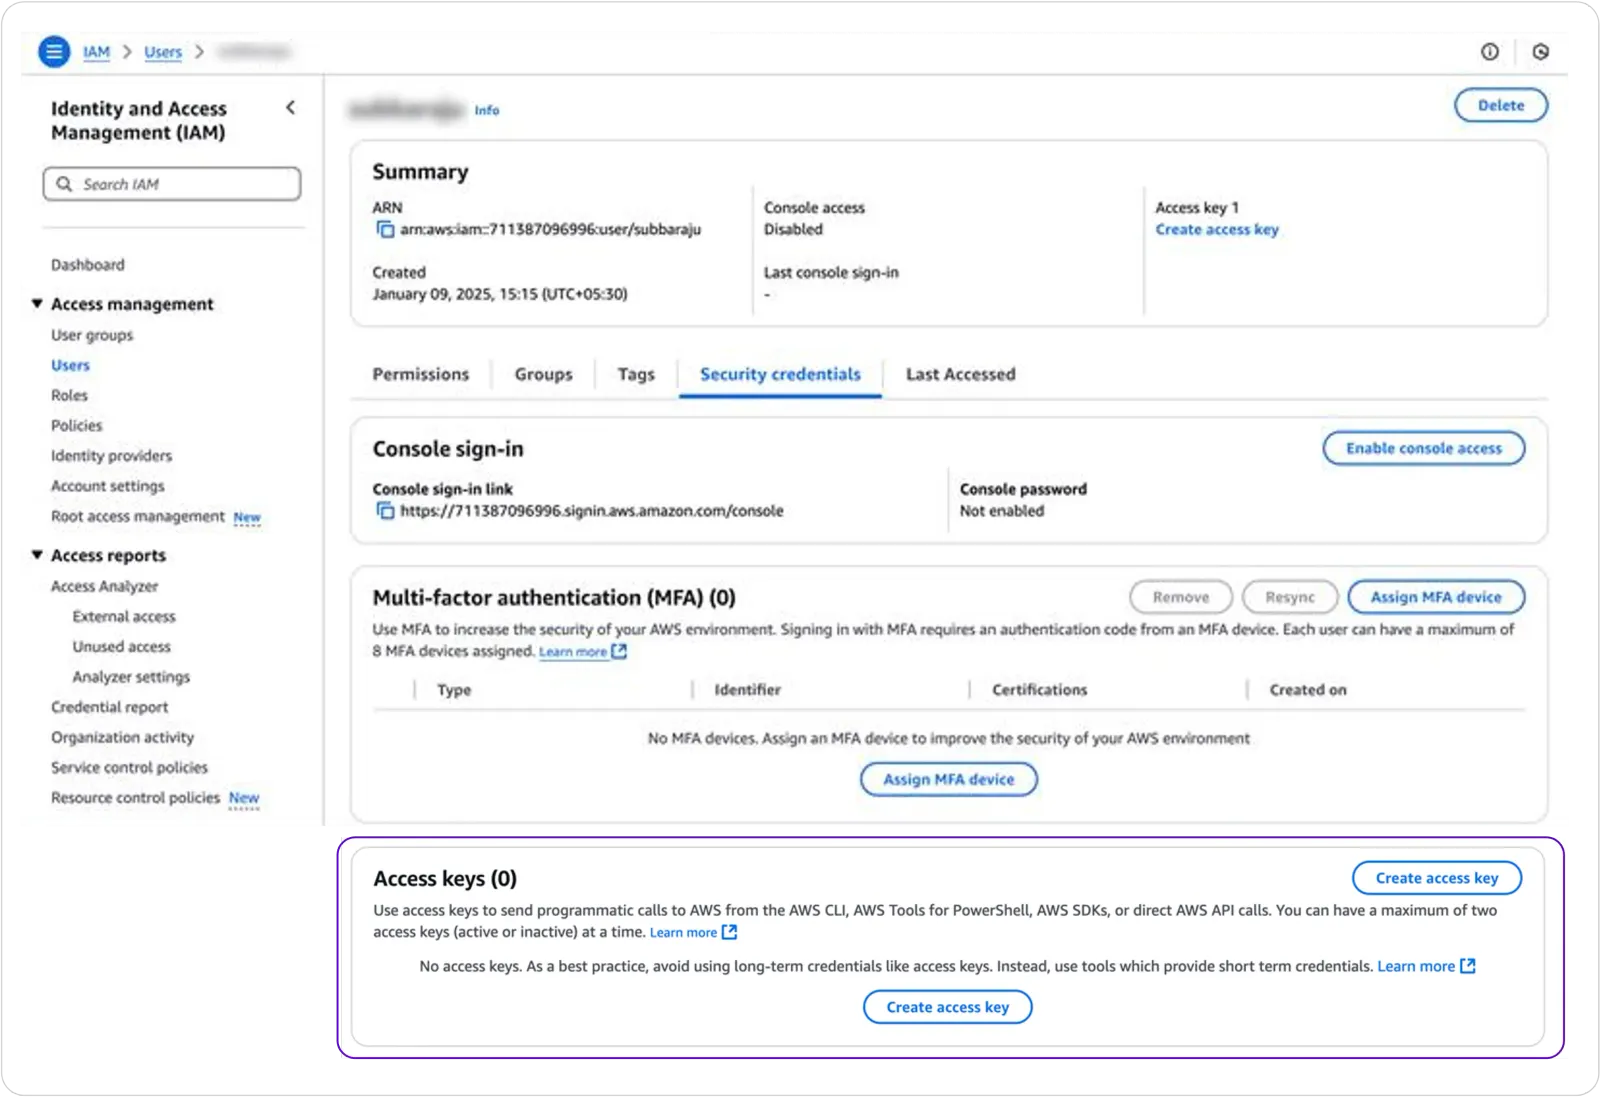Screen dimensions: 1600x1097
Task: Collapse the Access management section
Action: 37,303
